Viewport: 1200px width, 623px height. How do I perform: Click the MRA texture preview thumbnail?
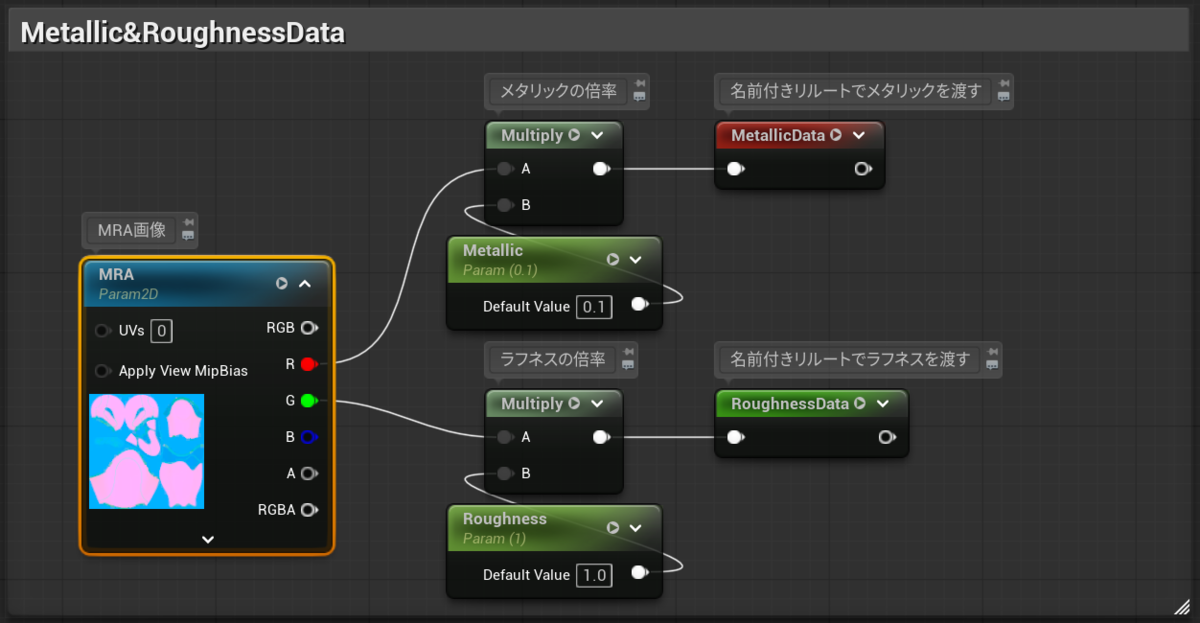pos(146,451)
